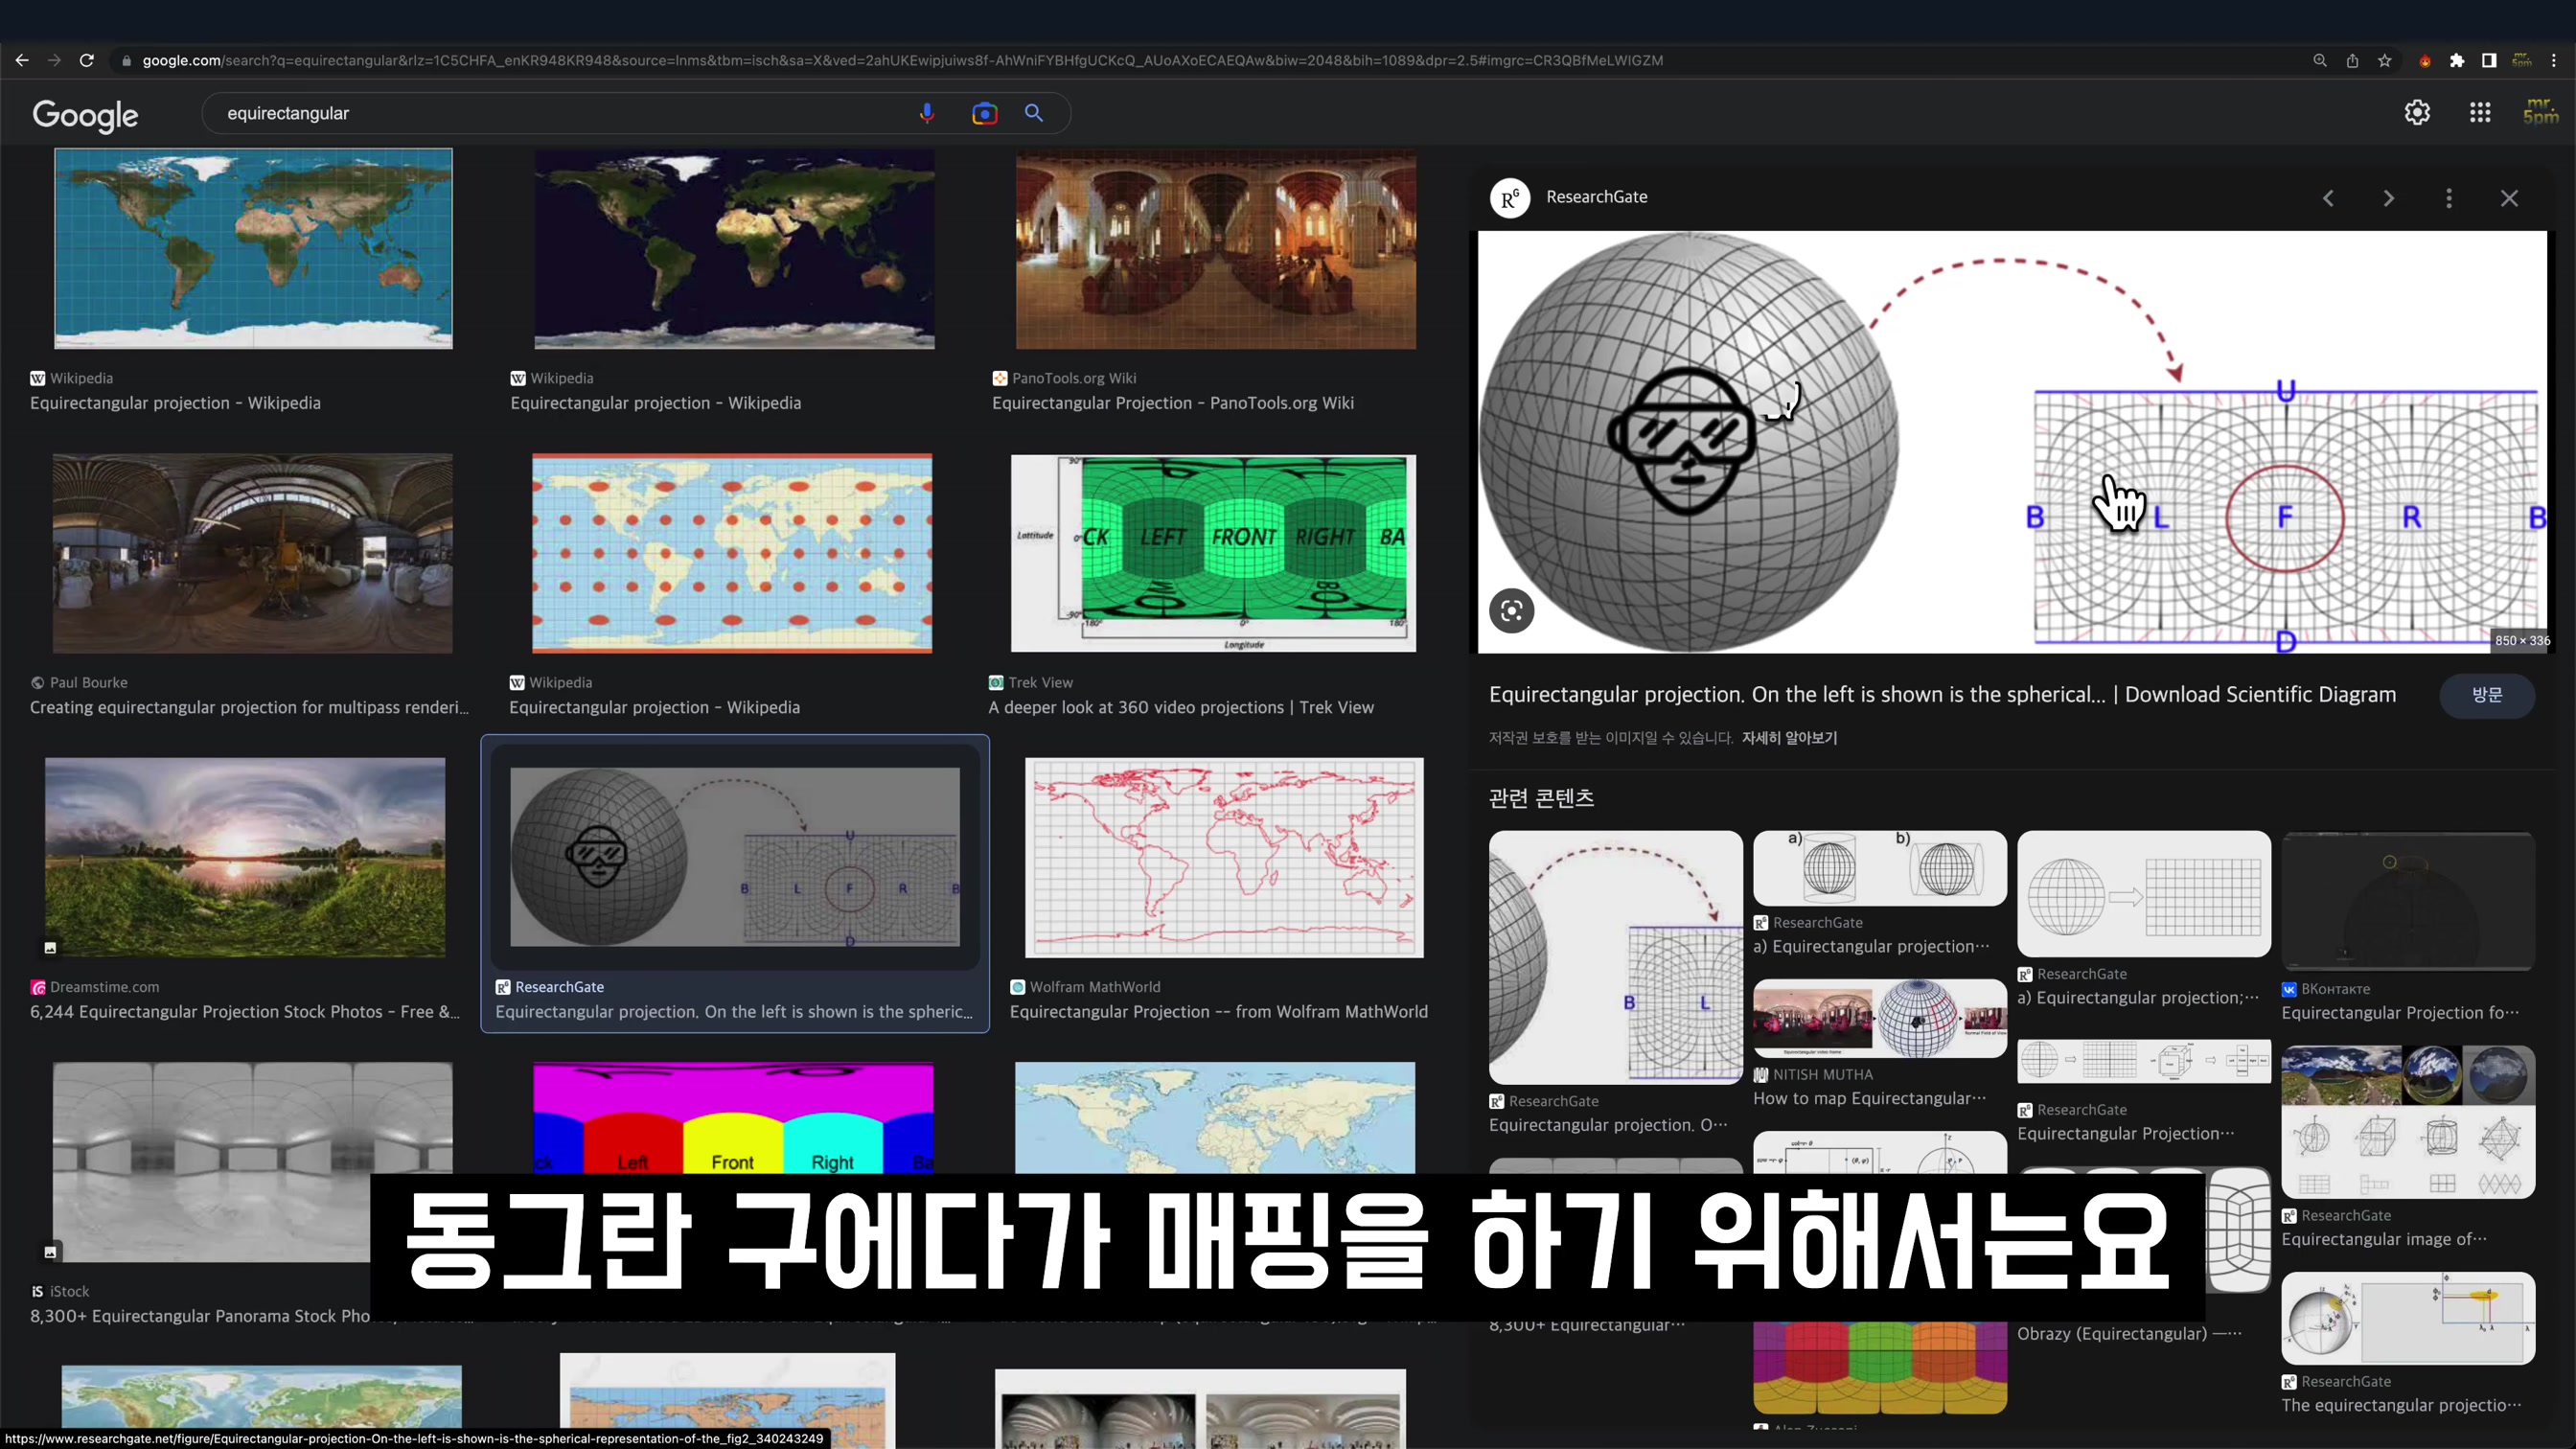
Task: Click the share page icon in the address bar
Action: click(2352, 60)
